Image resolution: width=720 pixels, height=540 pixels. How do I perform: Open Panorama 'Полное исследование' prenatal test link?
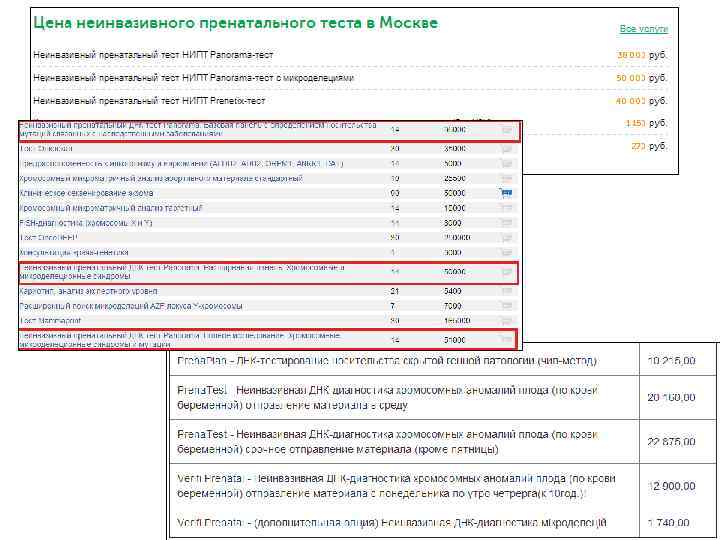[x=180, y=340]
